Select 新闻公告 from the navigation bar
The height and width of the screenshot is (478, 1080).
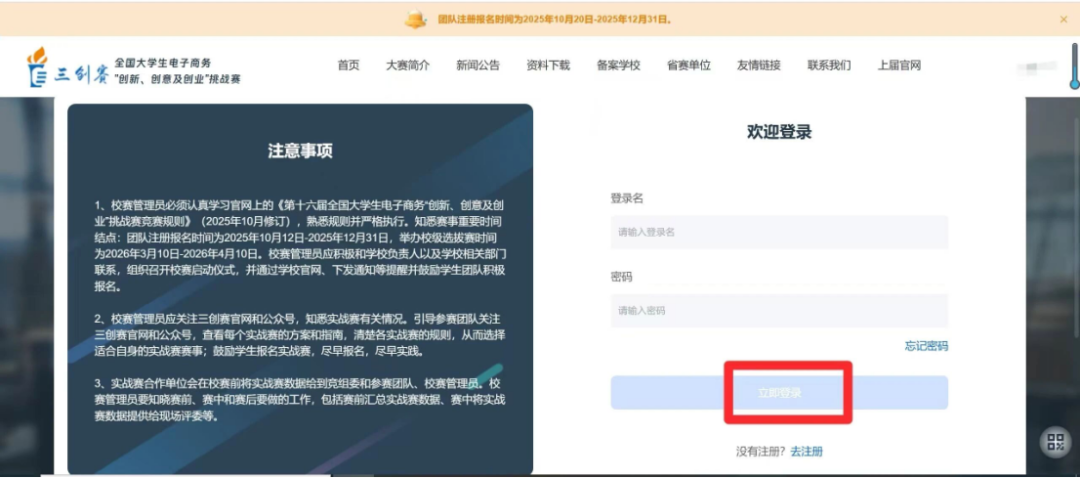click(x=478, y=66)
